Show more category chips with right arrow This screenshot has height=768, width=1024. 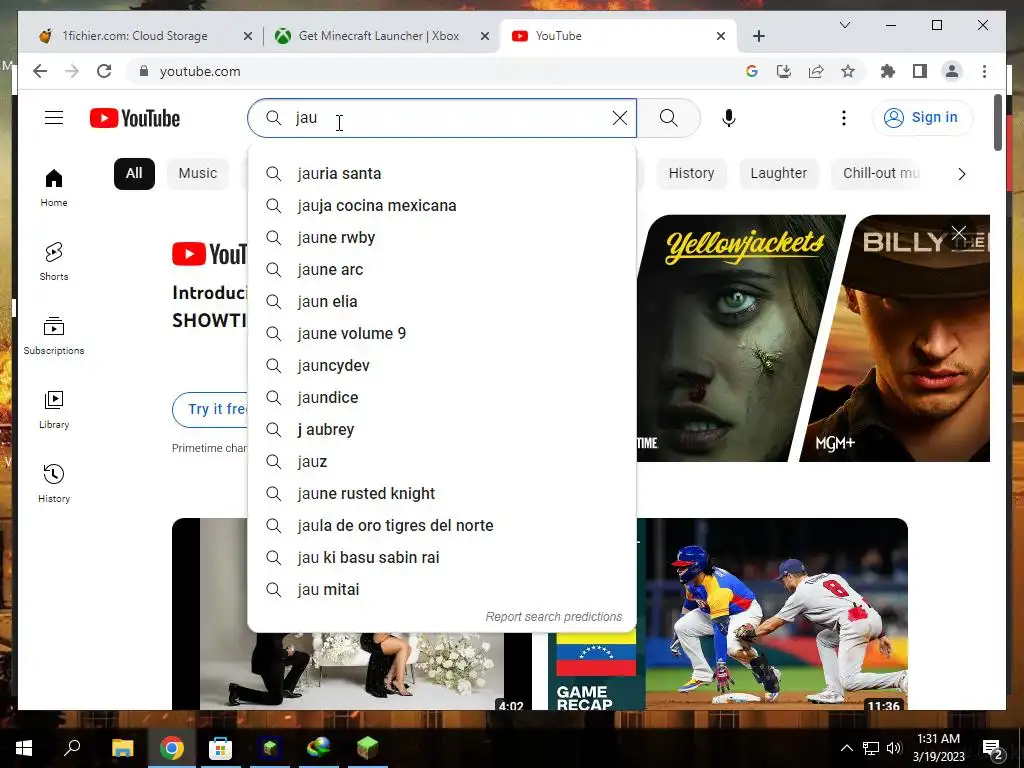tap(961, 174)
